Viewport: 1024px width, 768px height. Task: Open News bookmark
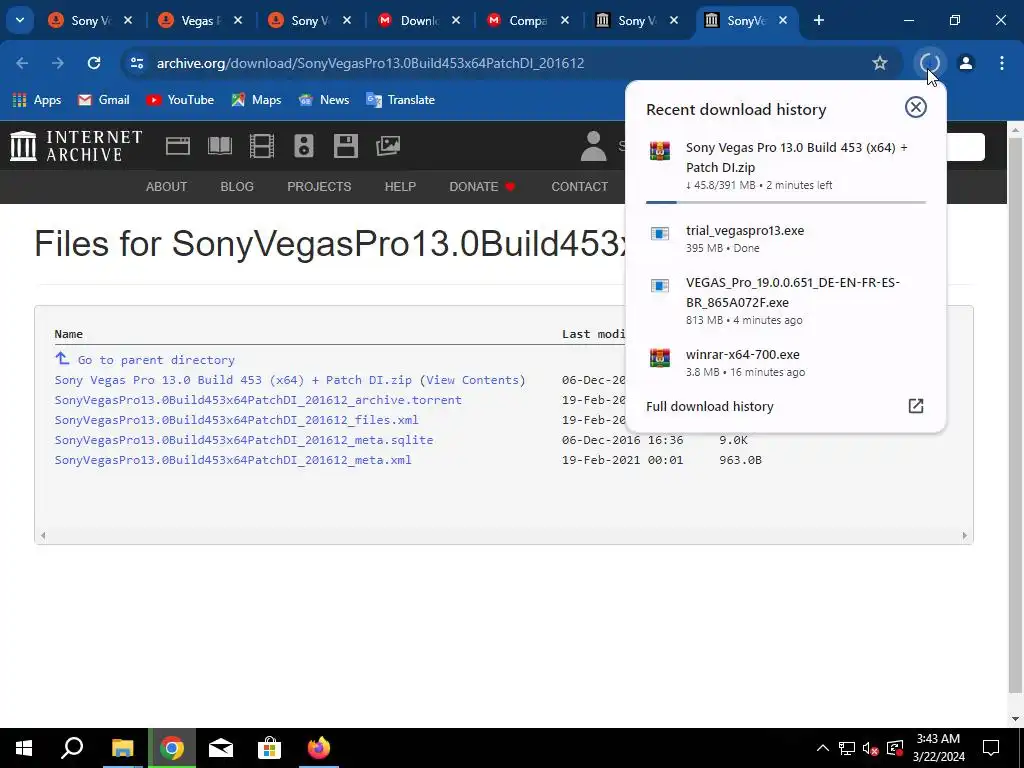(323, 100)
